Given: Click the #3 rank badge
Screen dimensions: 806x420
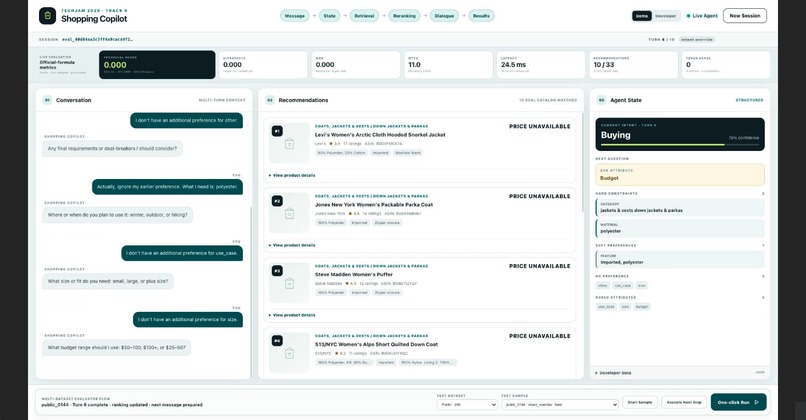Looking at the screenshot, I should pos(277,270).
